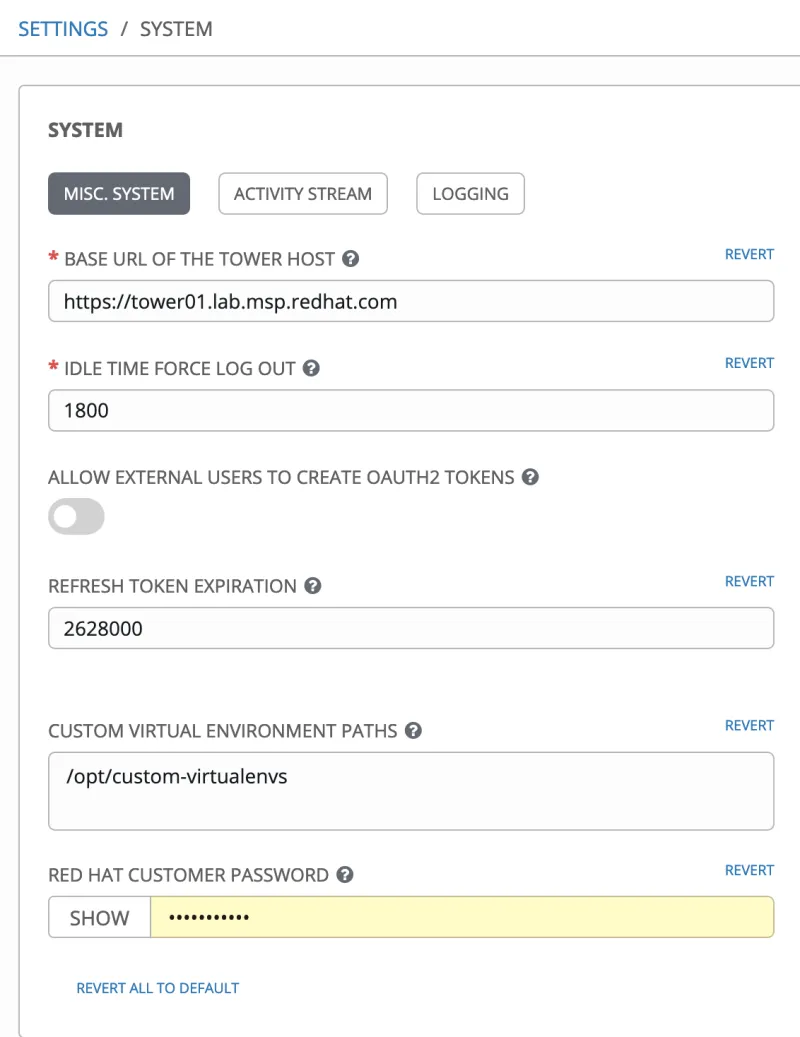Screen dimensions: 800x1037
Task: Show help for Refresh Token Expiration
Action: click(x=312, y=586)
